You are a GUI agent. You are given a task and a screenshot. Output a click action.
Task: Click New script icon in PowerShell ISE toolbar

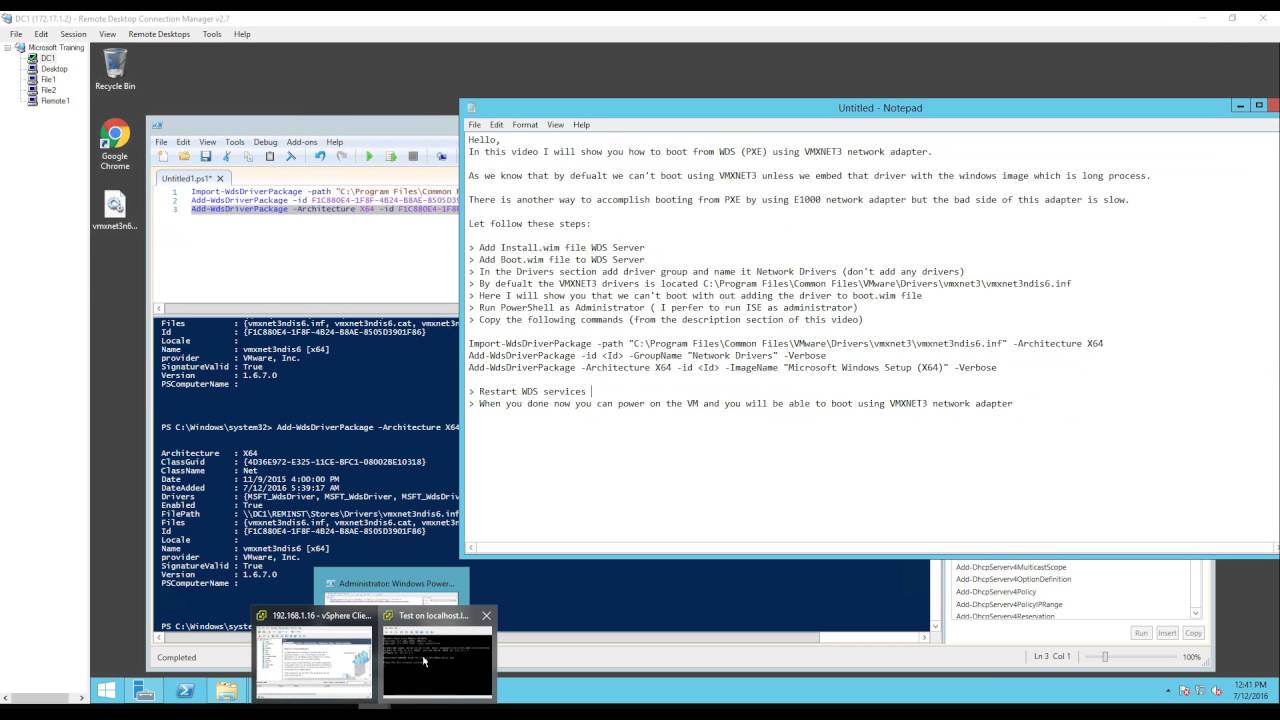[163, 157]
